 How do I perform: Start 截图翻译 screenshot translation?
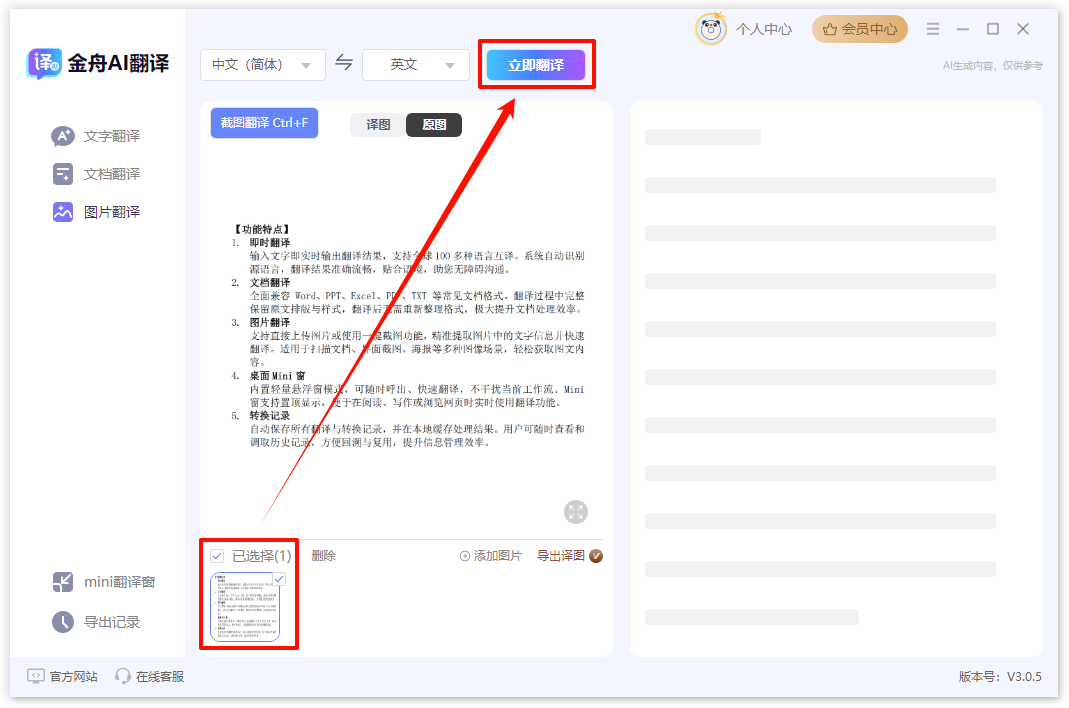coord(263,122)
